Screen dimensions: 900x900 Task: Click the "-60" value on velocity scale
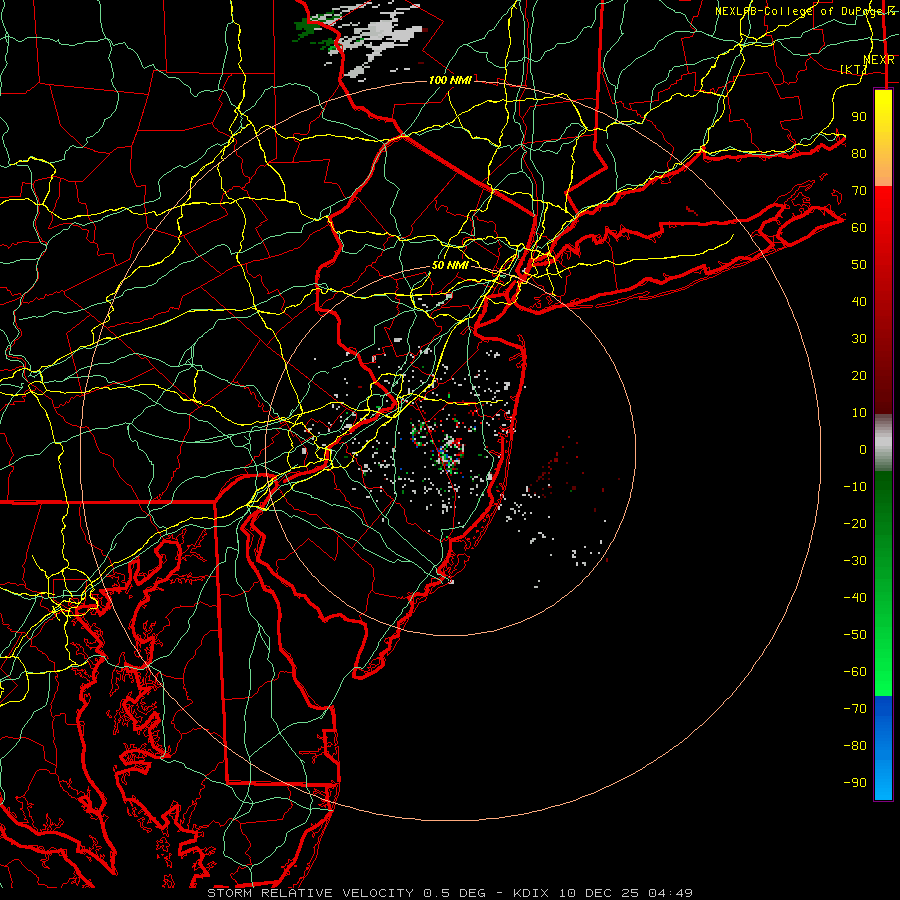[855, 672]
